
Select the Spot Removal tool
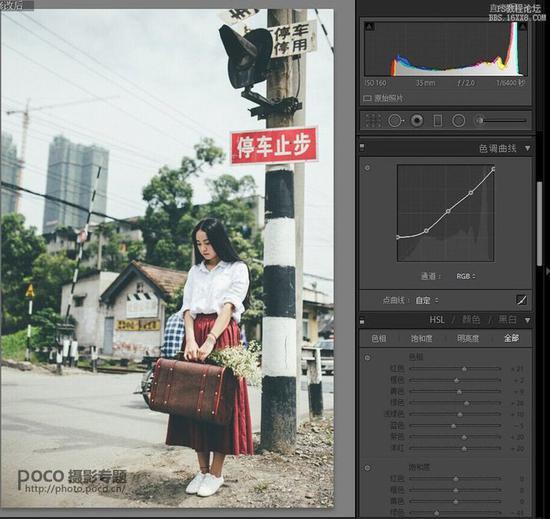point(395,121)
